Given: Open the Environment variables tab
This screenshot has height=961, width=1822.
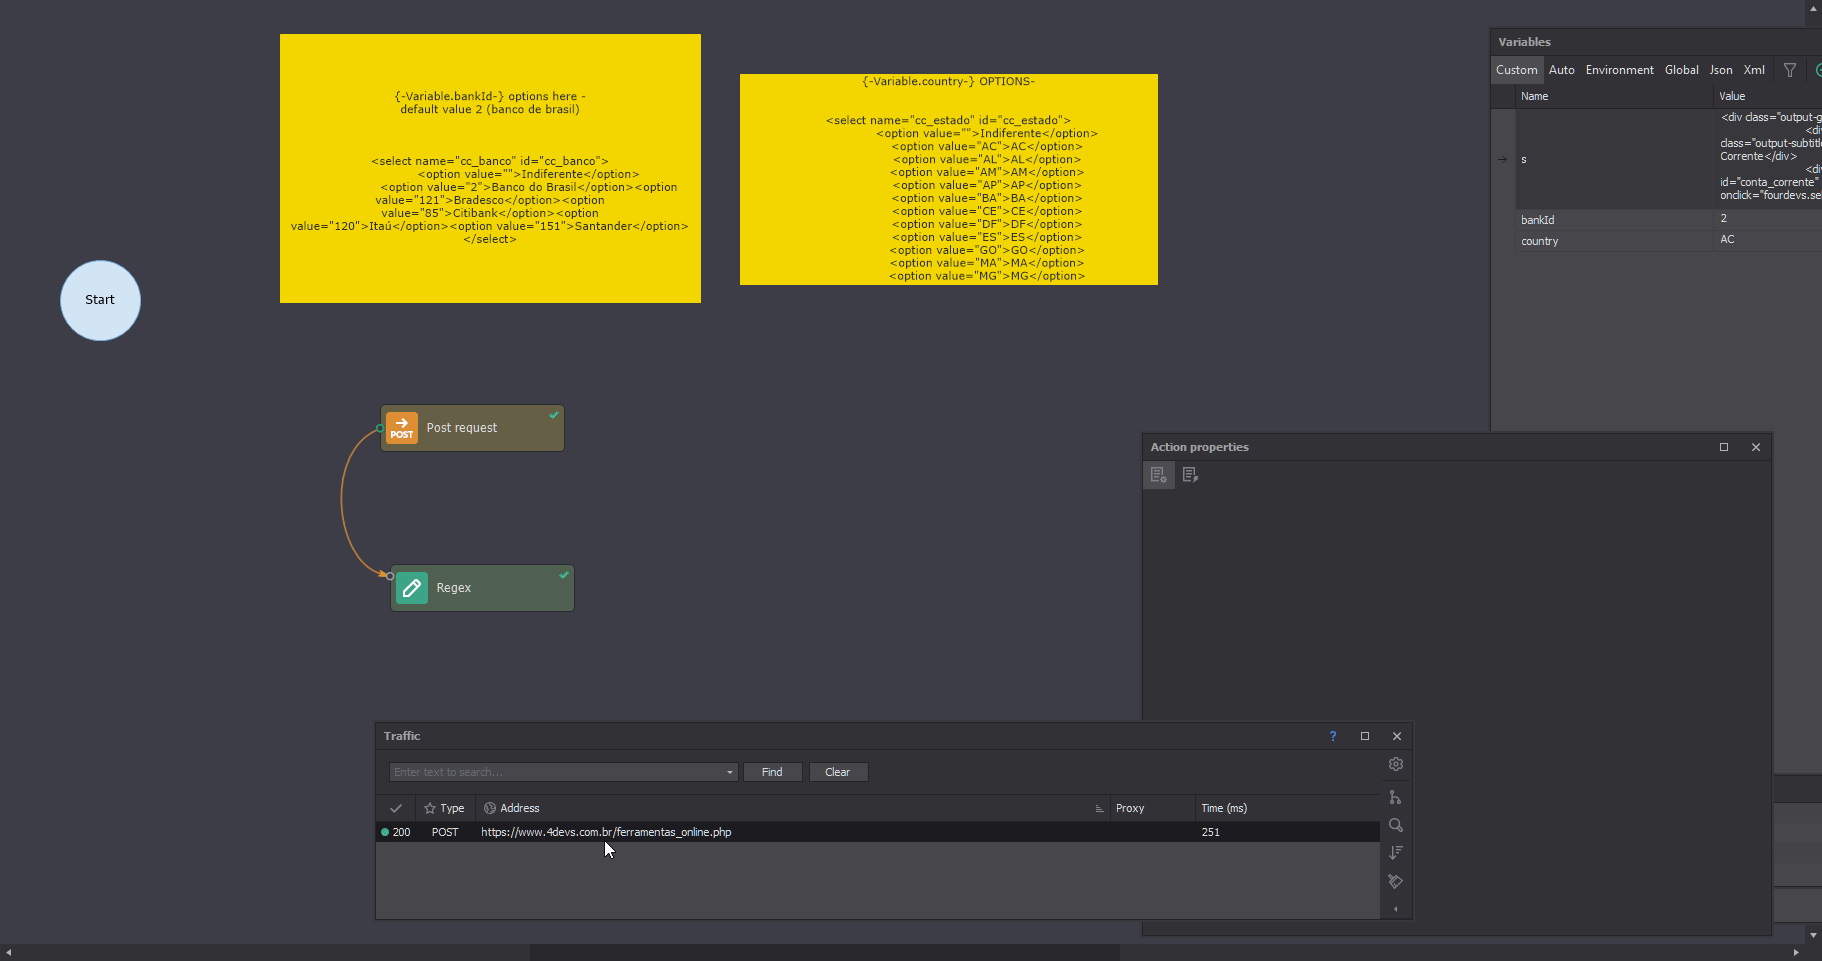Looking at the screenshot, I should pos(1619,70).
